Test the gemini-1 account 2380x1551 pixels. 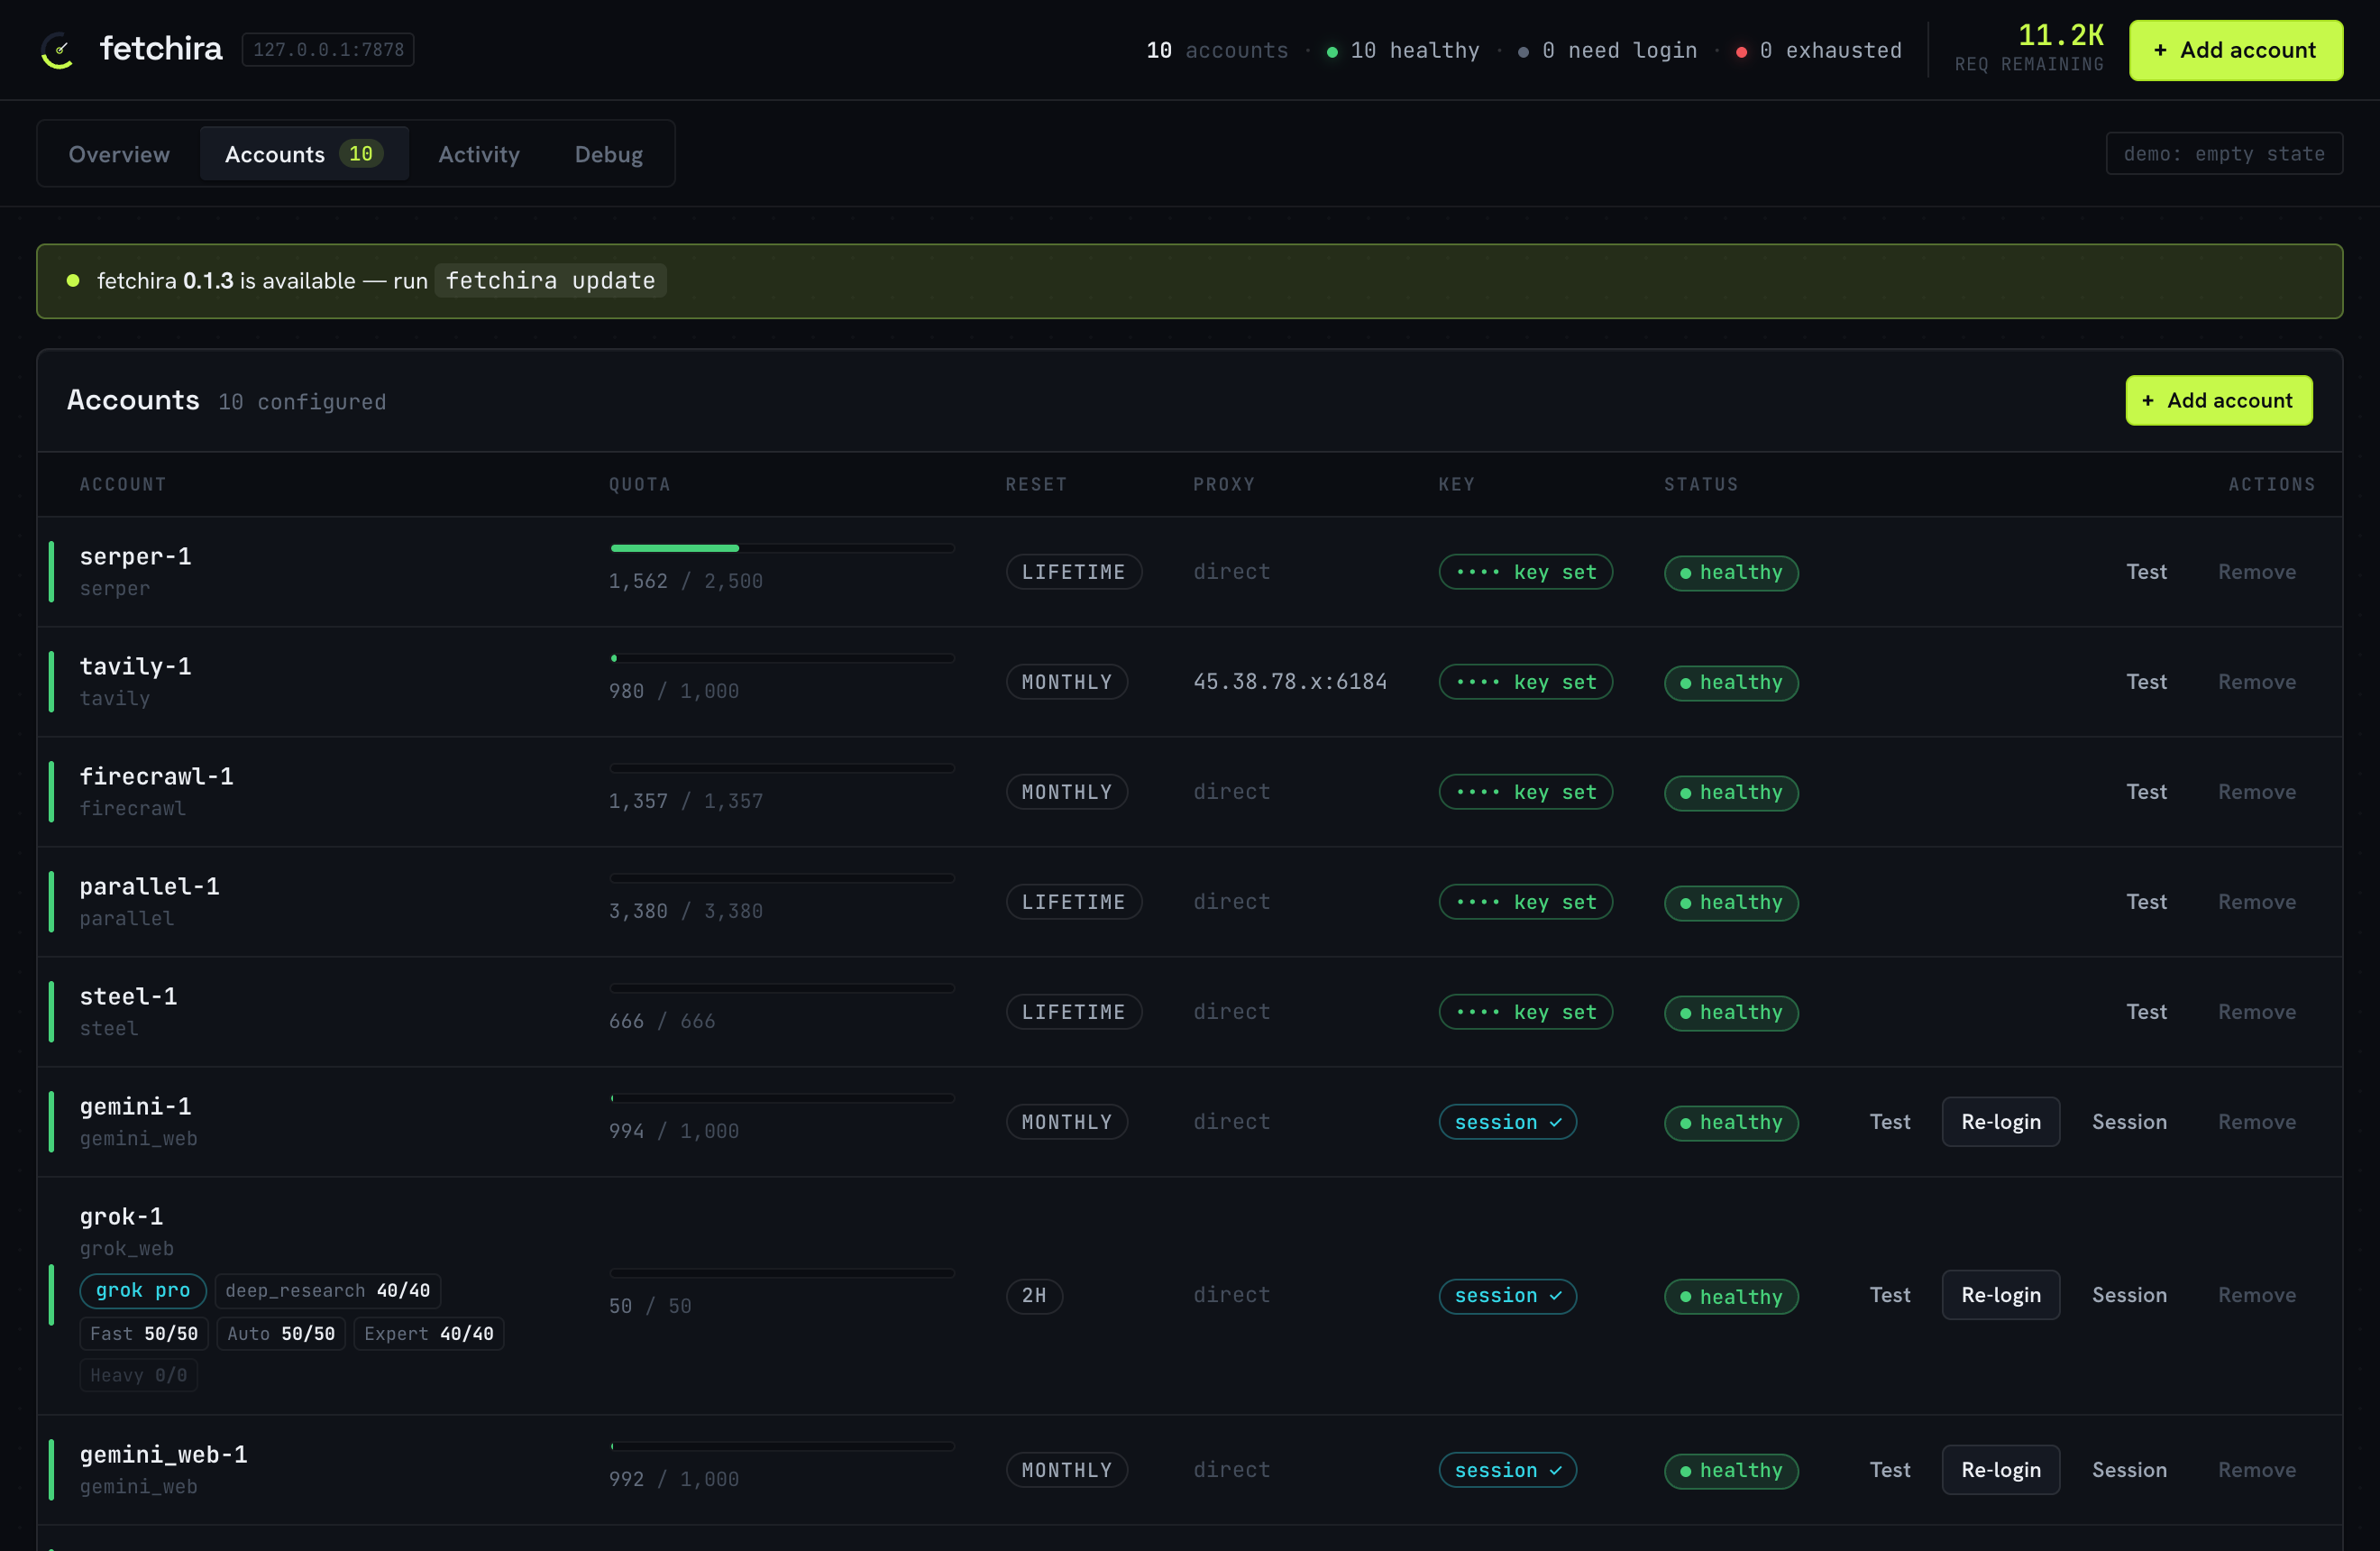1890,1122
